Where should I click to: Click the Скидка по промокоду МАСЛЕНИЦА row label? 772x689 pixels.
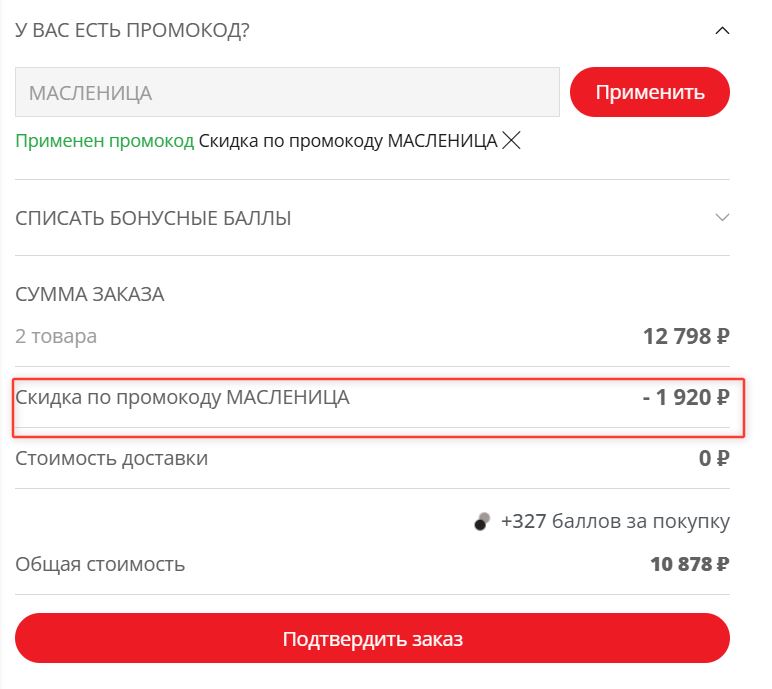pyautogui.click(x=182, y=397)
